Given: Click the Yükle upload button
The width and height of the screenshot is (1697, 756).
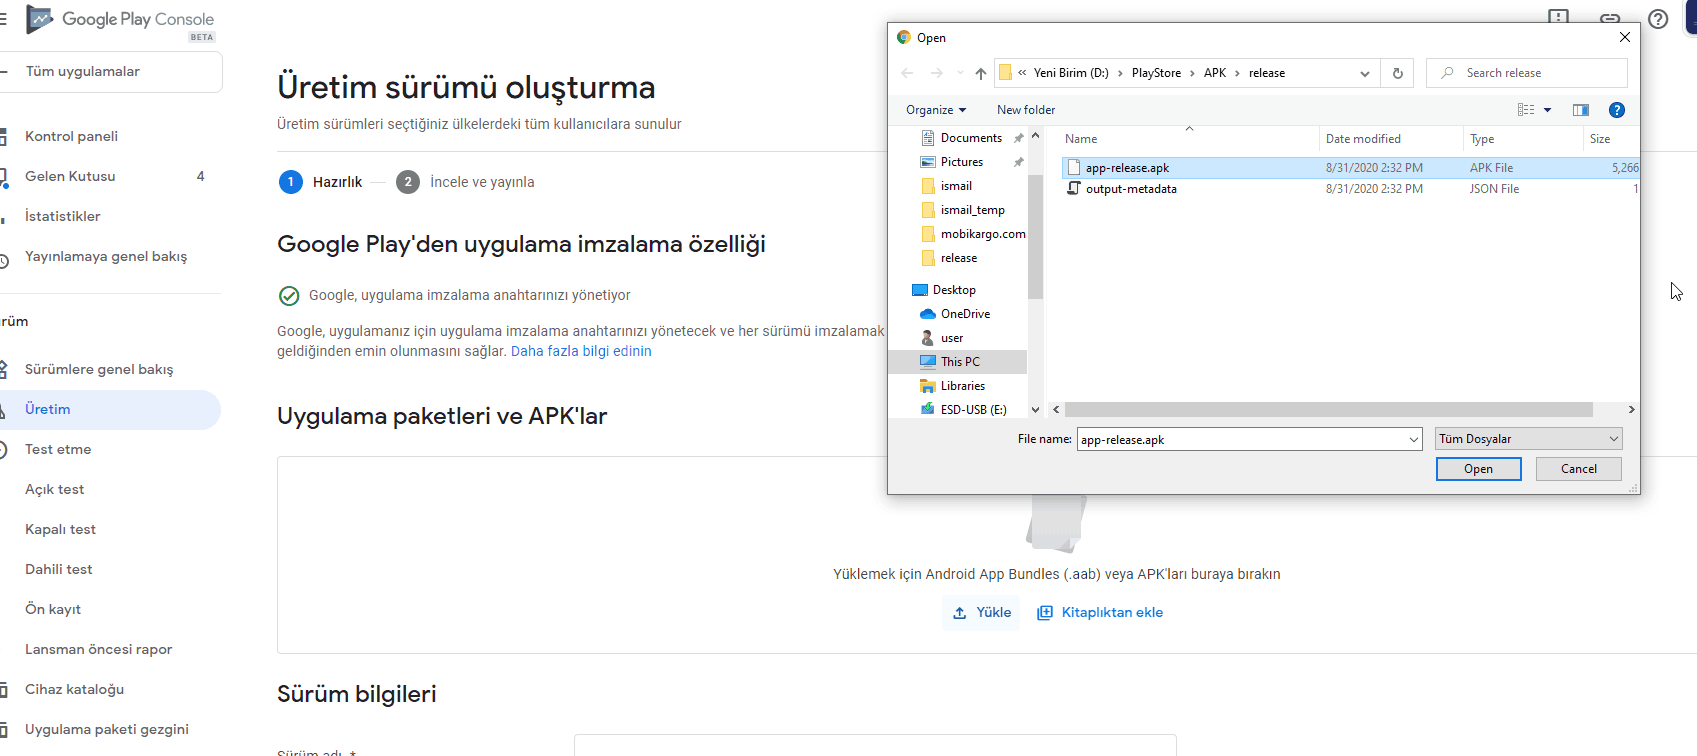Looking at the screenshot, I should (981, 612).
